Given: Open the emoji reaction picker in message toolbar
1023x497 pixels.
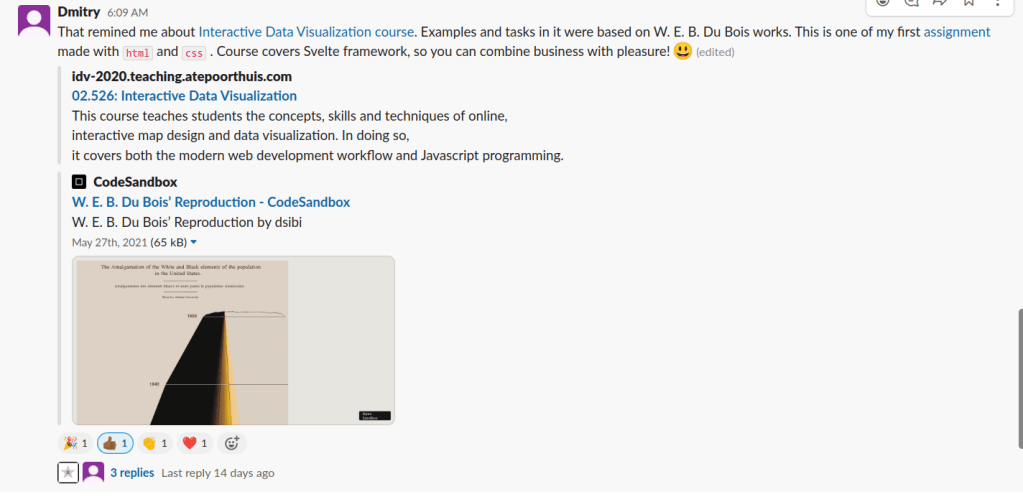Looking at the screenshot, I should click(883, 3).
